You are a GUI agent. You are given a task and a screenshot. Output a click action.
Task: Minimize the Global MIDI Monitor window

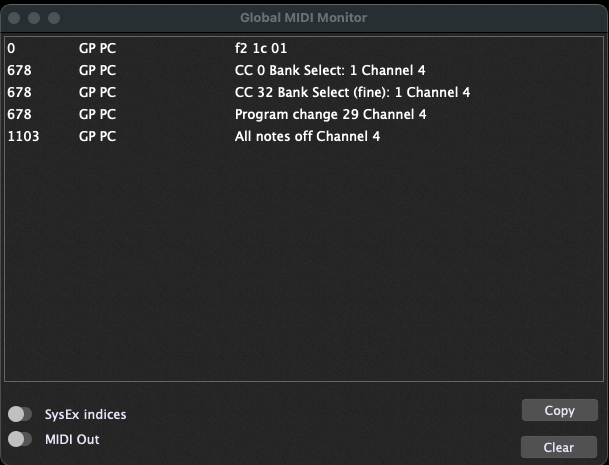[x=34, y=18]
